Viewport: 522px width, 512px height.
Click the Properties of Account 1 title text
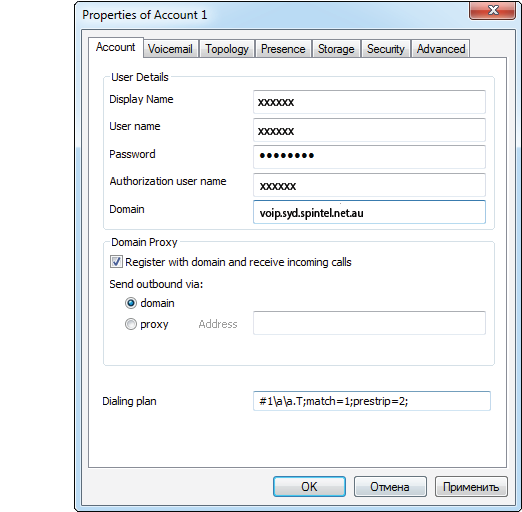[x=145, y=15]
